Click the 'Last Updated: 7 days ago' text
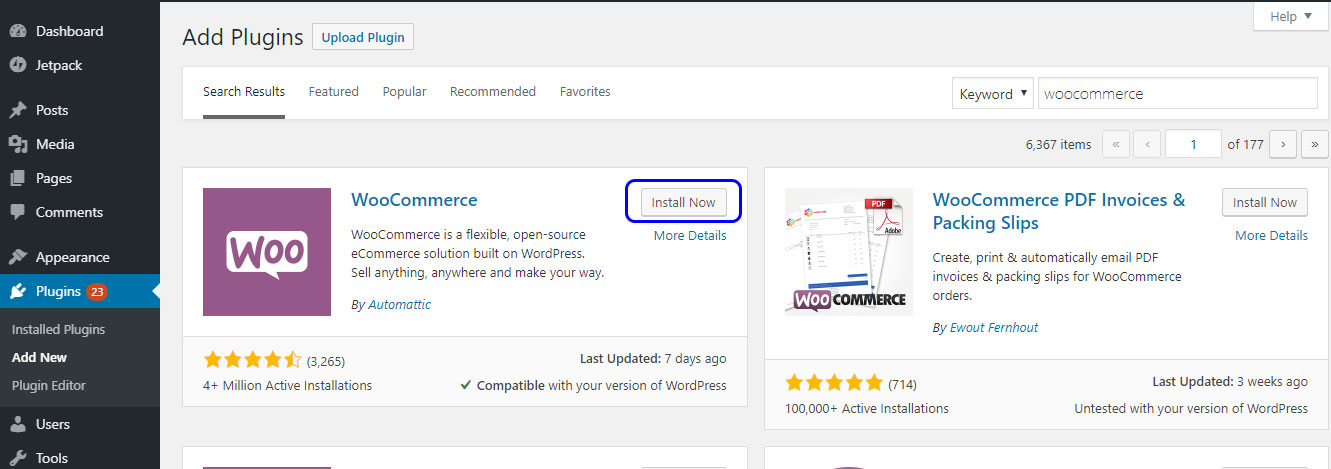The height and width of the screenshot is (469, 1331). (x=653, y=358)
